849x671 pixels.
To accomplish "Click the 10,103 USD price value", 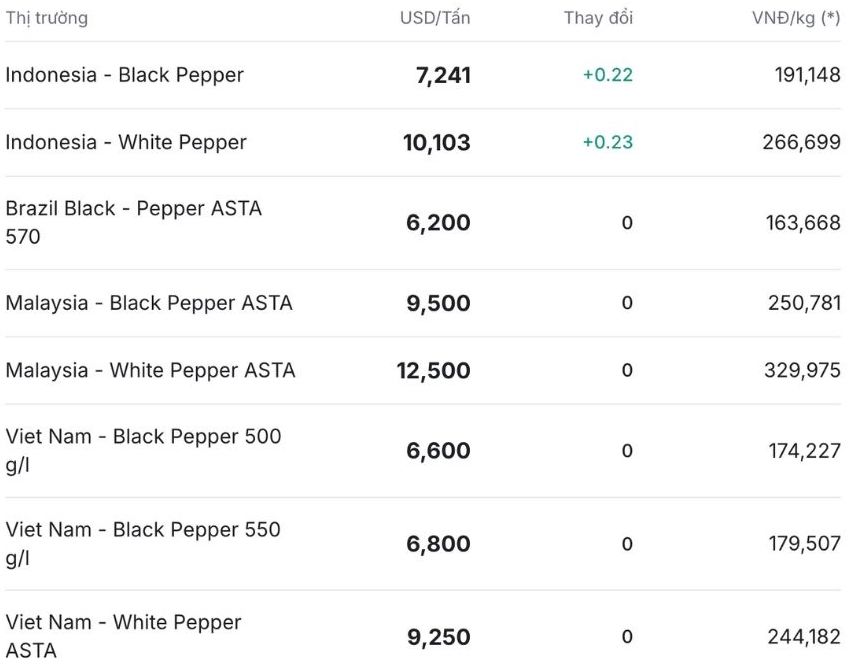I will coord(437,142).
